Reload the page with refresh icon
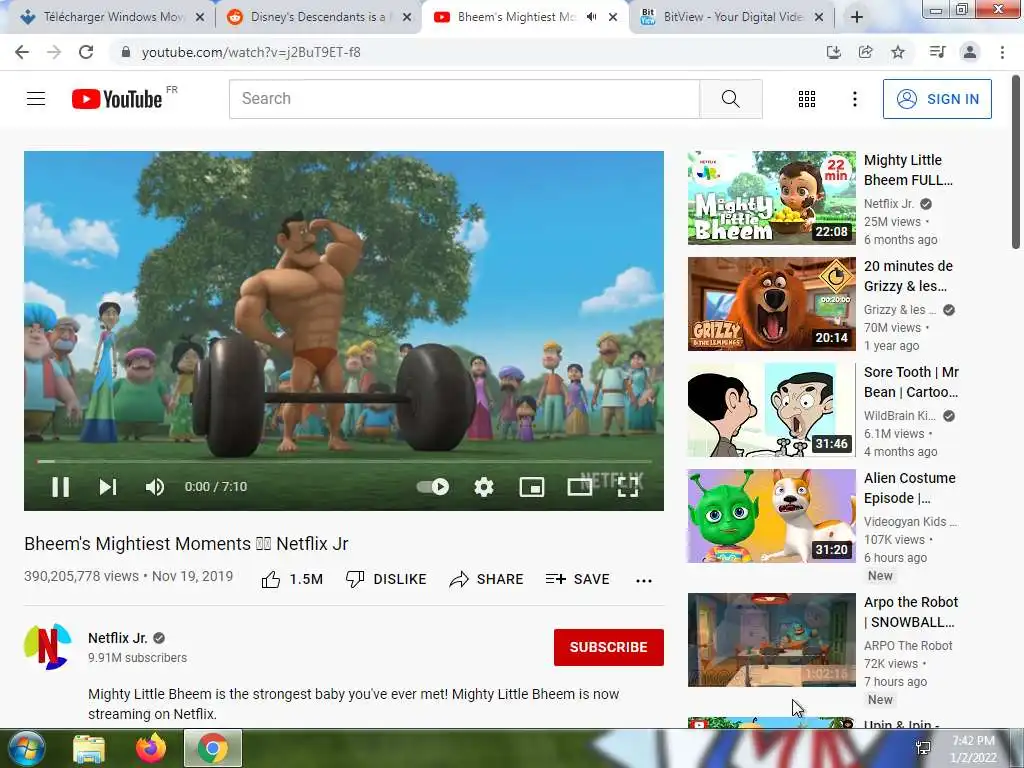This screenshot has width=1024, height=768. (86, 52)
